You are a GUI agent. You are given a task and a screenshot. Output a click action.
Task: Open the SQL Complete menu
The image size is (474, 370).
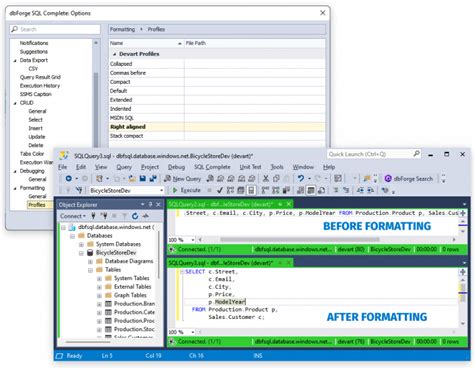coord(212,167)
